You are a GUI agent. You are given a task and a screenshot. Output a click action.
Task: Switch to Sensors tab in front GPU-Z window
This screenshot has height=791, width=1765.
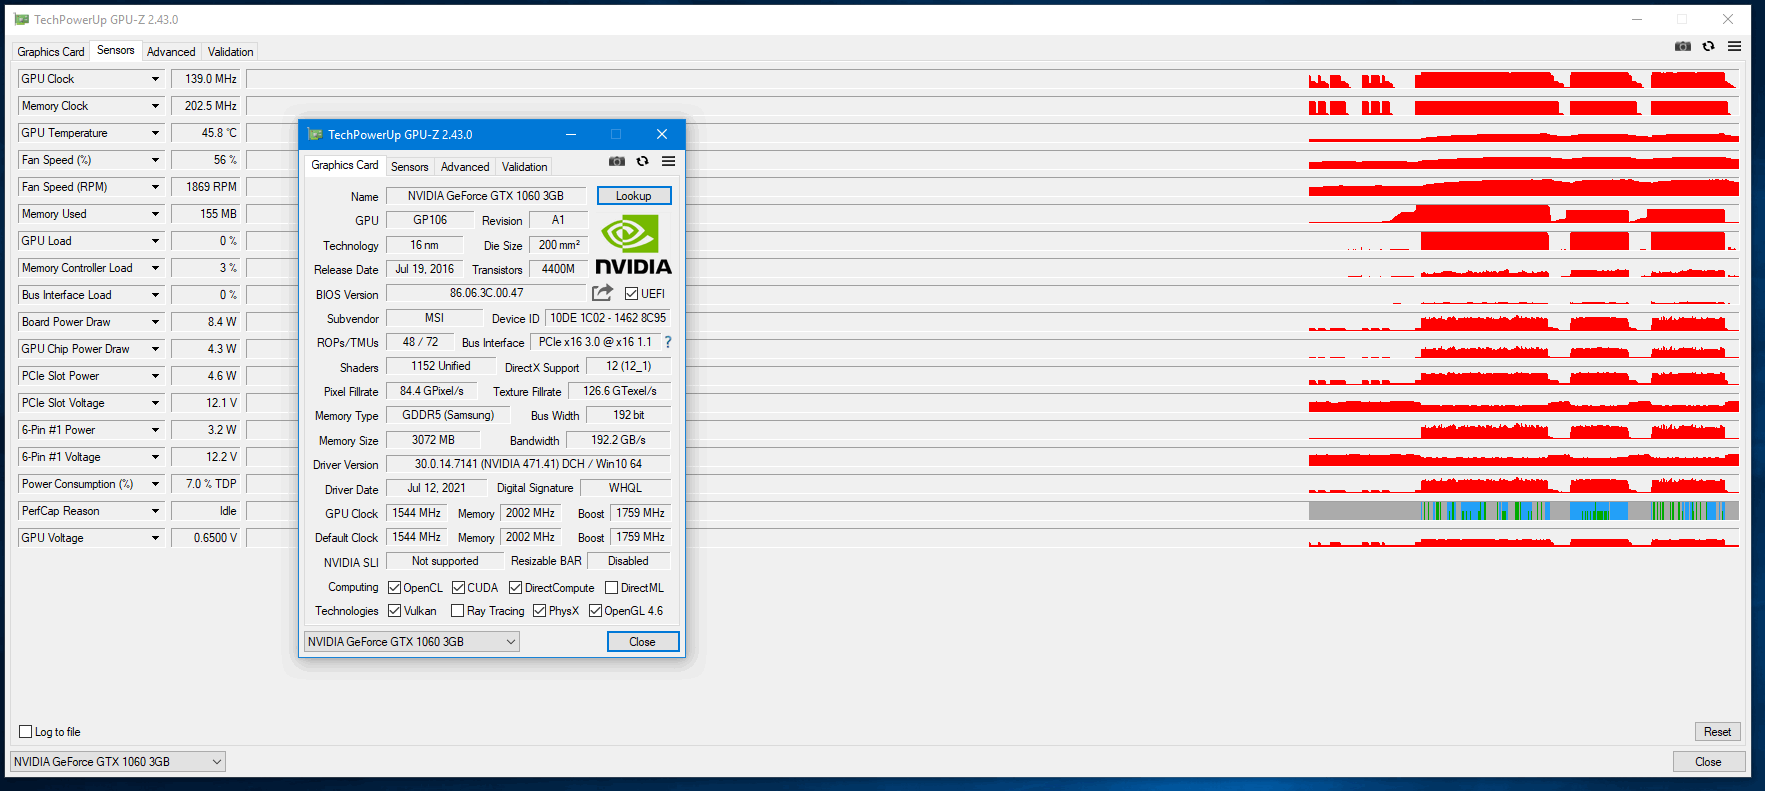pos(410,167)
